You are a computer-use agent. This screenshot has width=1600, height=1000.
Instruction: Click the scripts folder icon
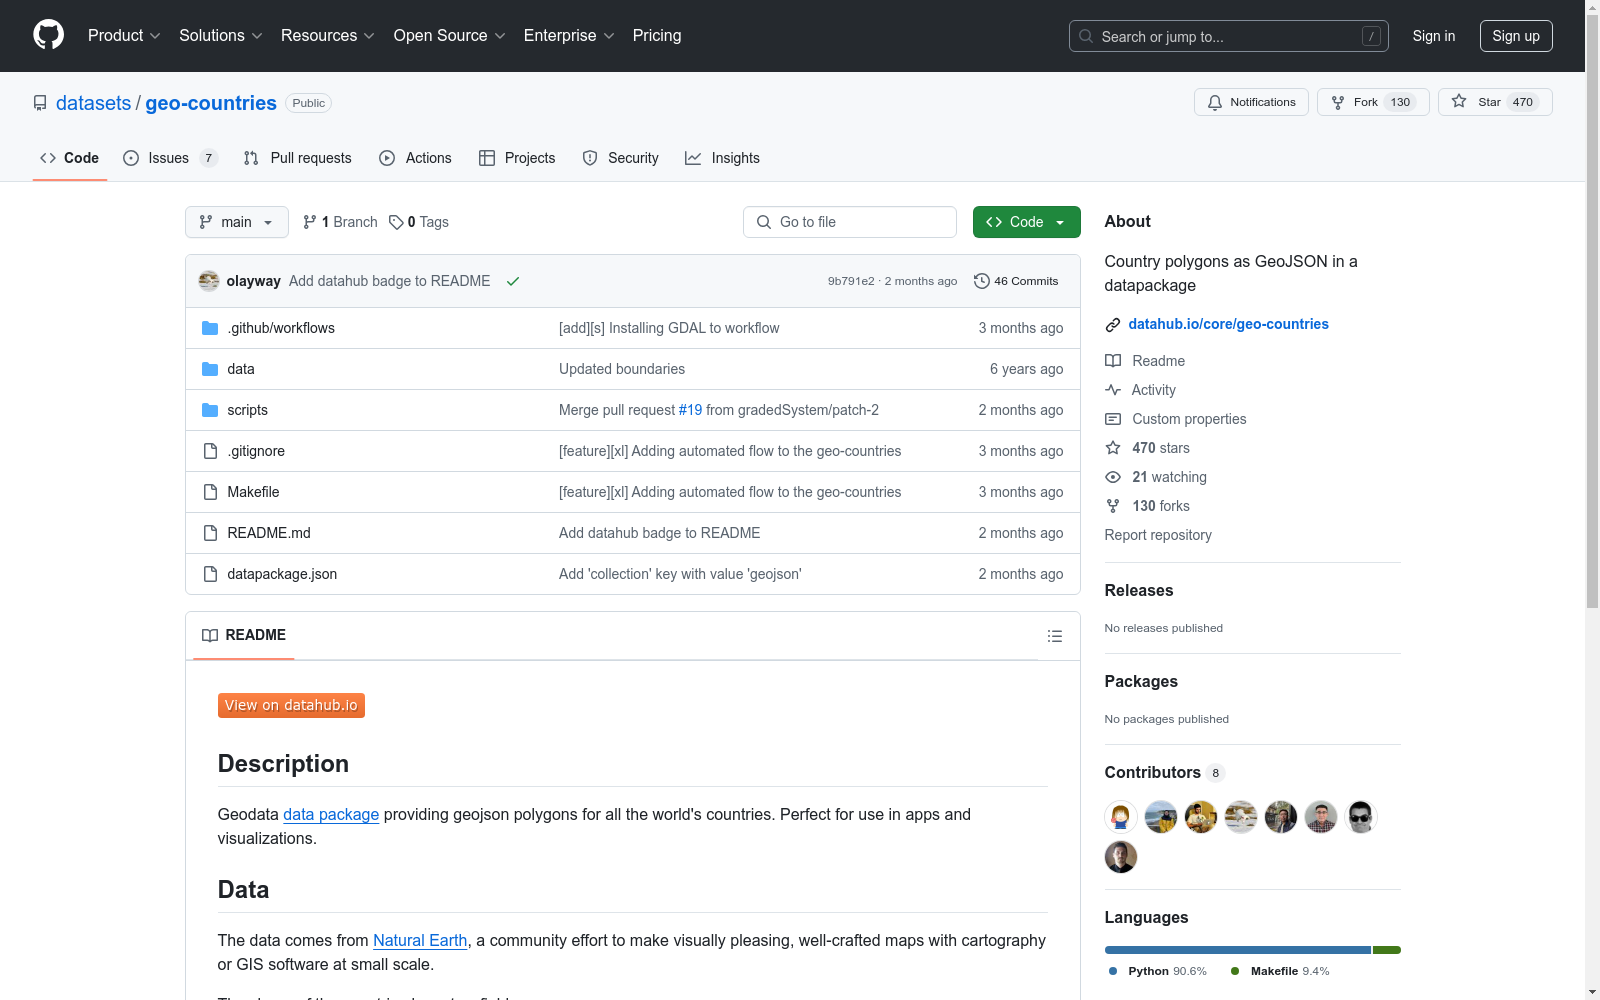coord(210,410)
